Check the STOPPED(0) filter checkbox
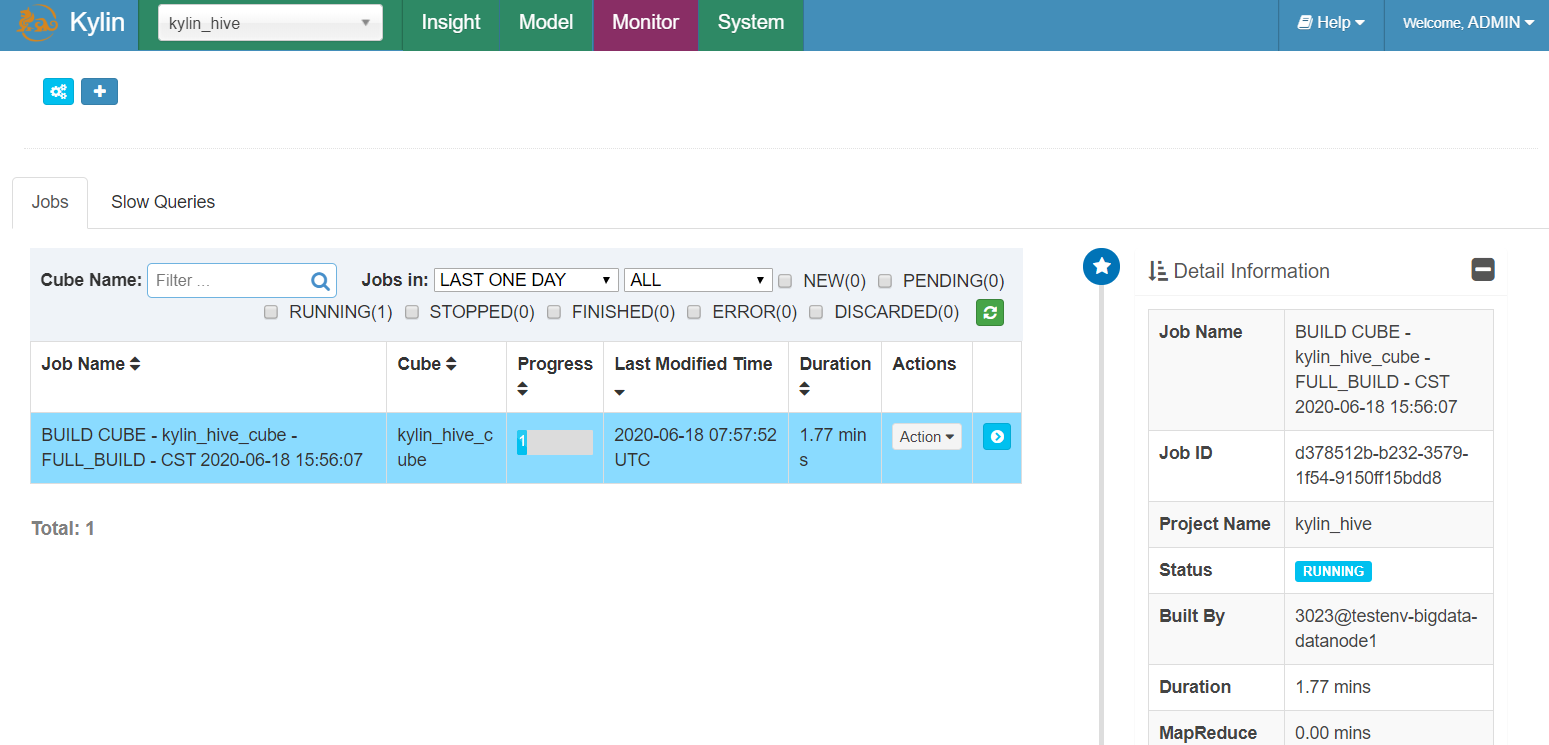This screenshot has height=745, width=1549. [x=412, y=312]
